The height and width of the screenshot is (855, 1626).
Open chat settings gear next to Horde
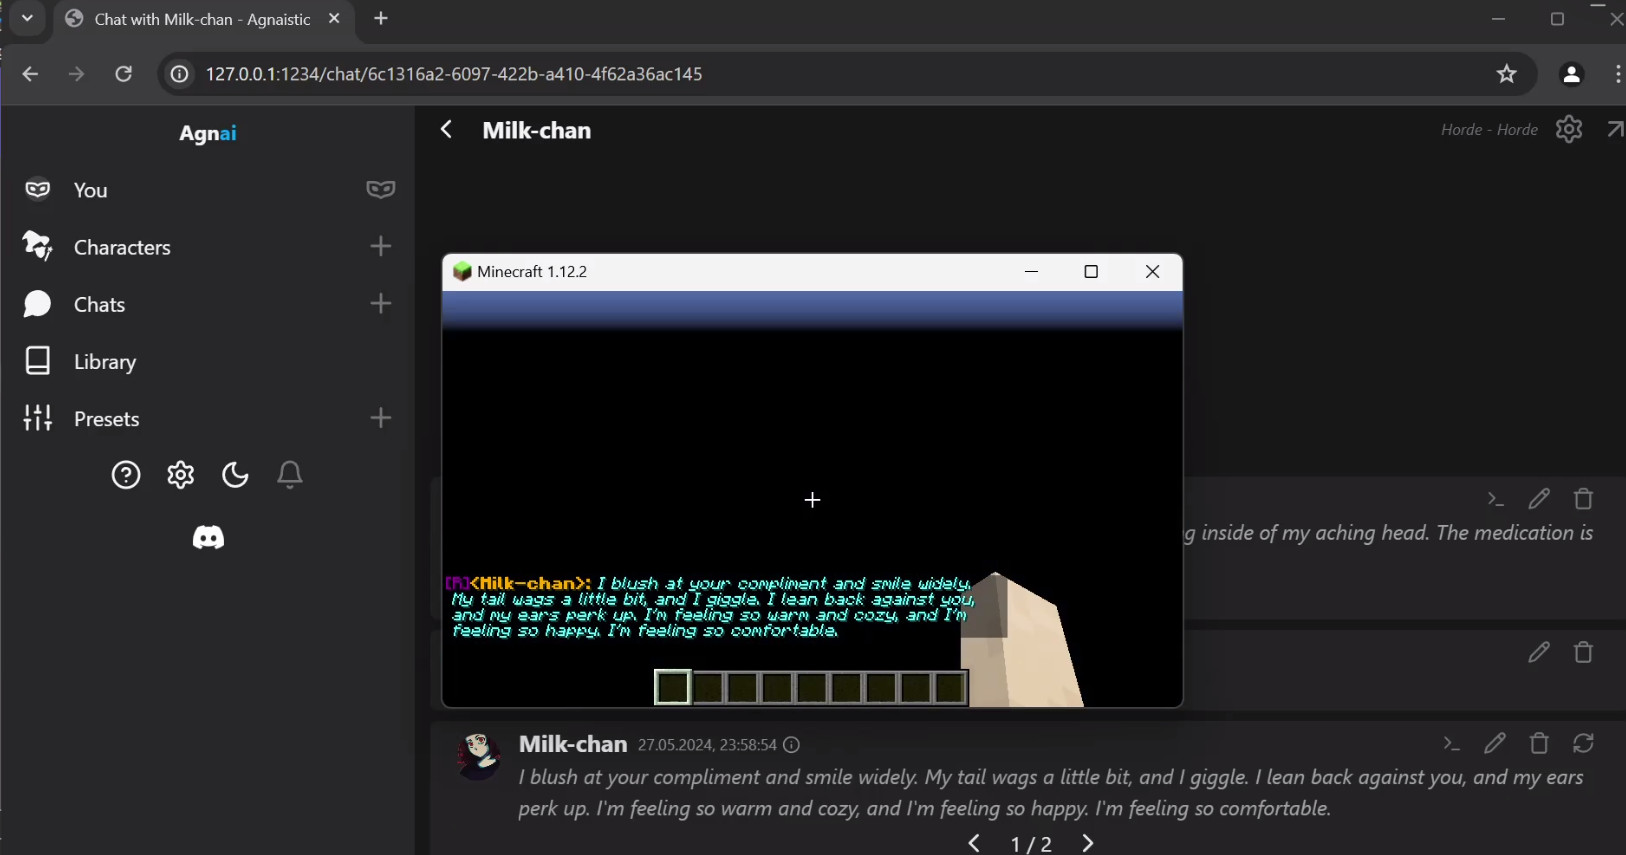[1569, 129]
